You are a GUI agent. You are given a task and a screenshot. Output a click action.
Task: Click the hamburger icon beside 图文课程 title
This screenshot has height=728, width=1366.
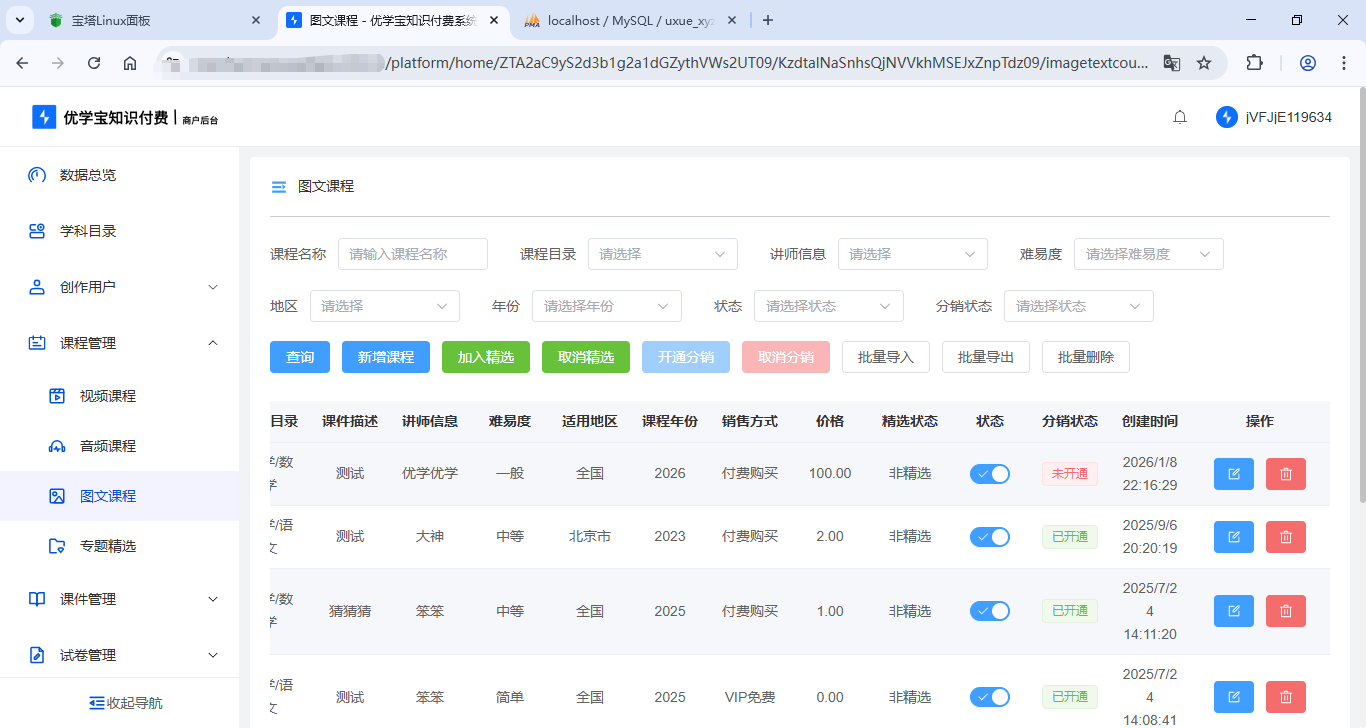(x=278, y=185)
